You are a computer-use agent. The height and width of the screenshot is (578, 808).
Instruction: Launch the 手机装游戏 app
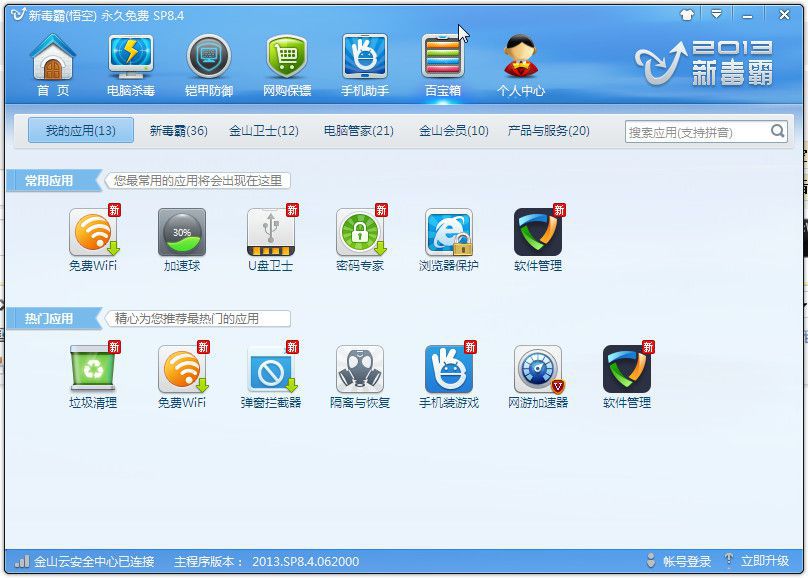[x=449, y=375]
